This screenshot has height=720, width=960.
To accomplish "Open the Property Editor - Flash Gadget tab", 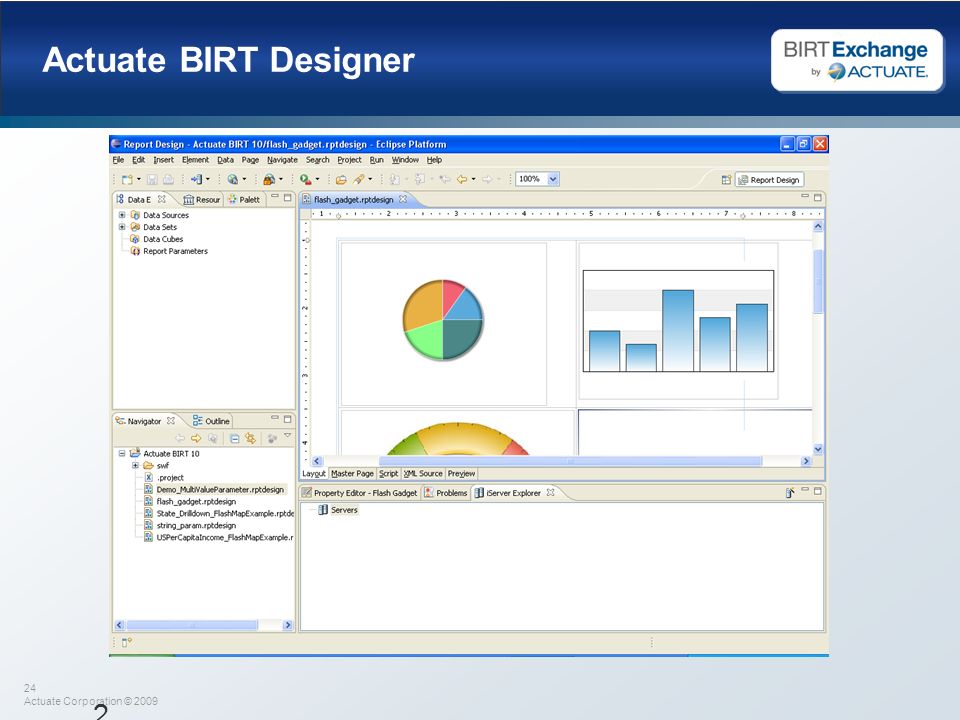I will tap(360, 493).
